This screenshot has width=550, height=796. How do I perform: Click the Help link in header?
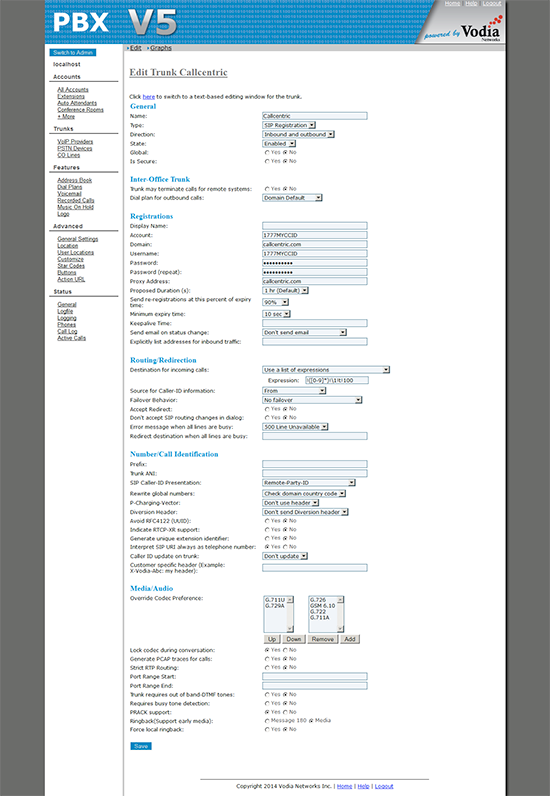(x=471, y=4)
